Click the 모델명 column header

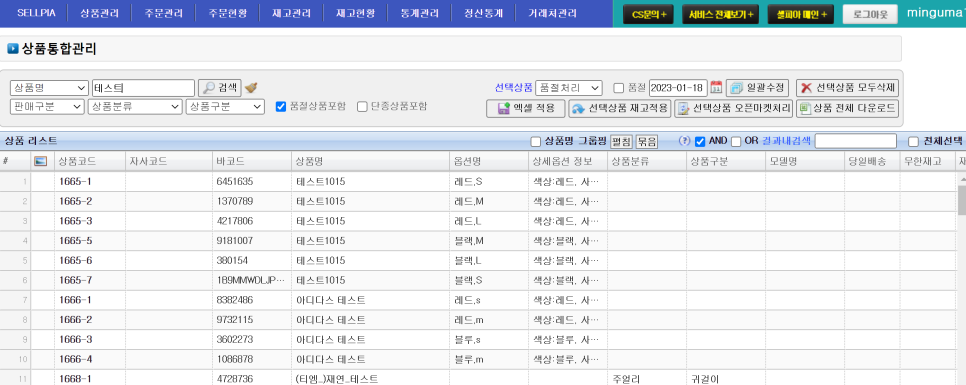point(805,161)
